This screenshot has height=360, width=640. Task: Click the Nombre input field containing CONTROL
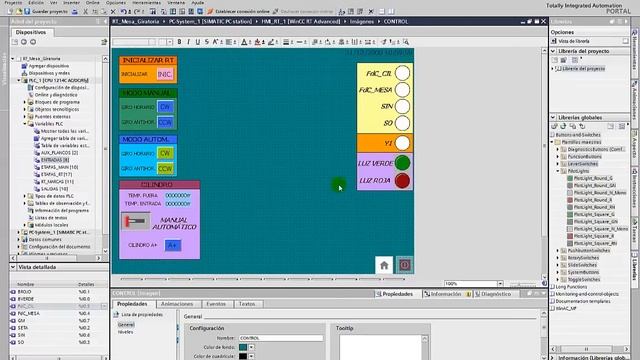280,338
